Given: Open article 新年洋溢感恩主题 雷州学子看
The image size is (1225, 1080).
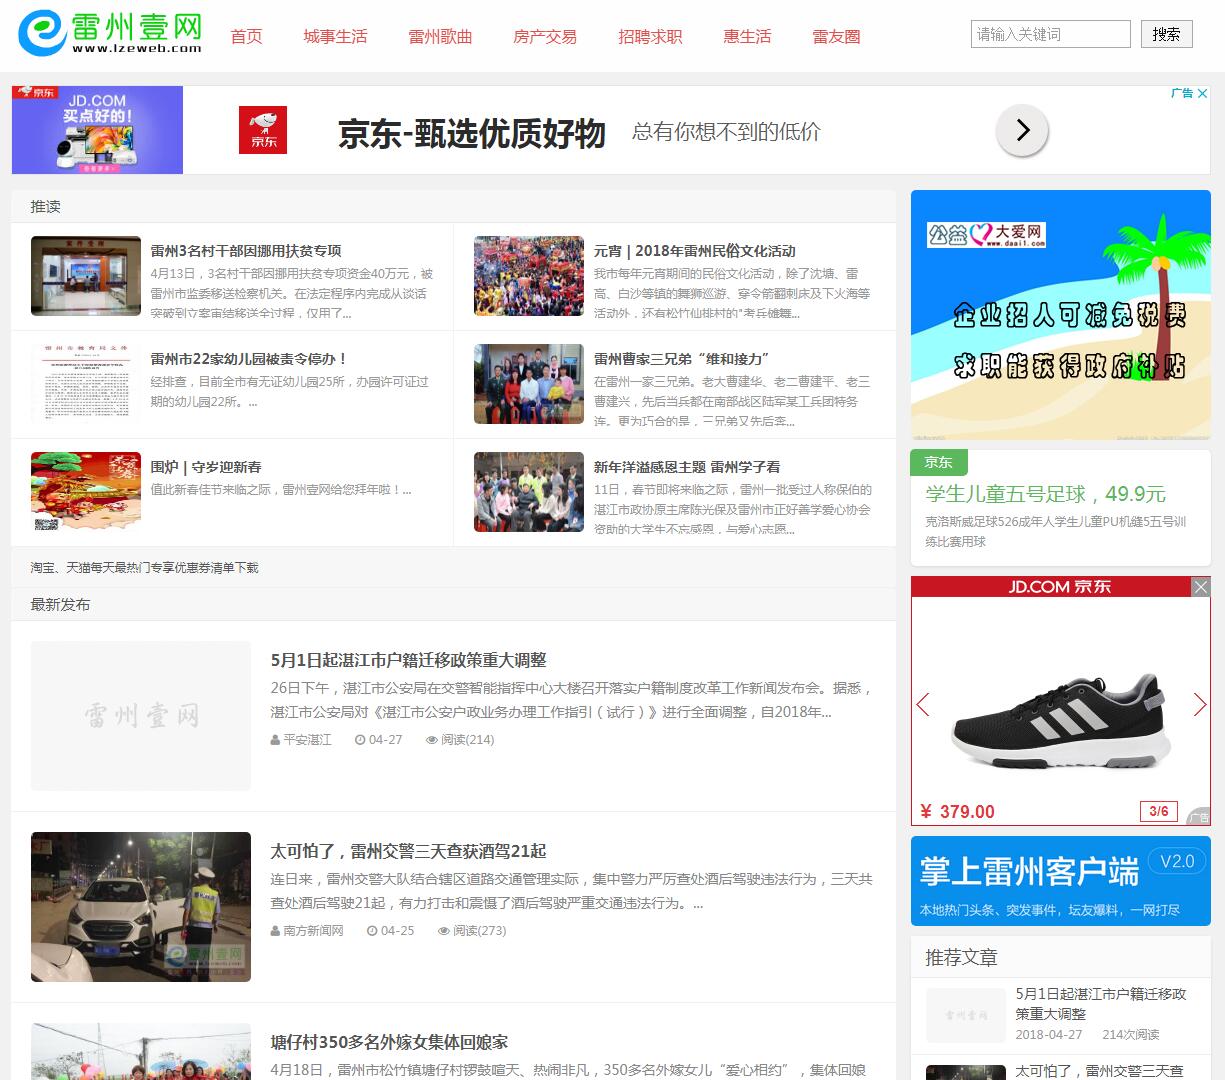Looking at the screenshot, I should click(687, 467).
